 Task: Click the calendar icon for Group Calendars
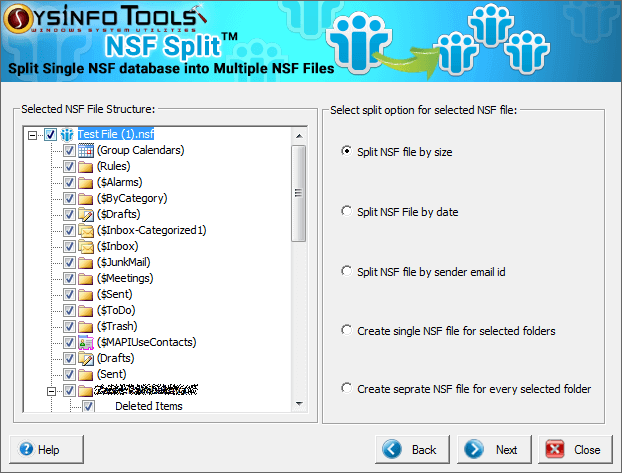pos(86,150)
